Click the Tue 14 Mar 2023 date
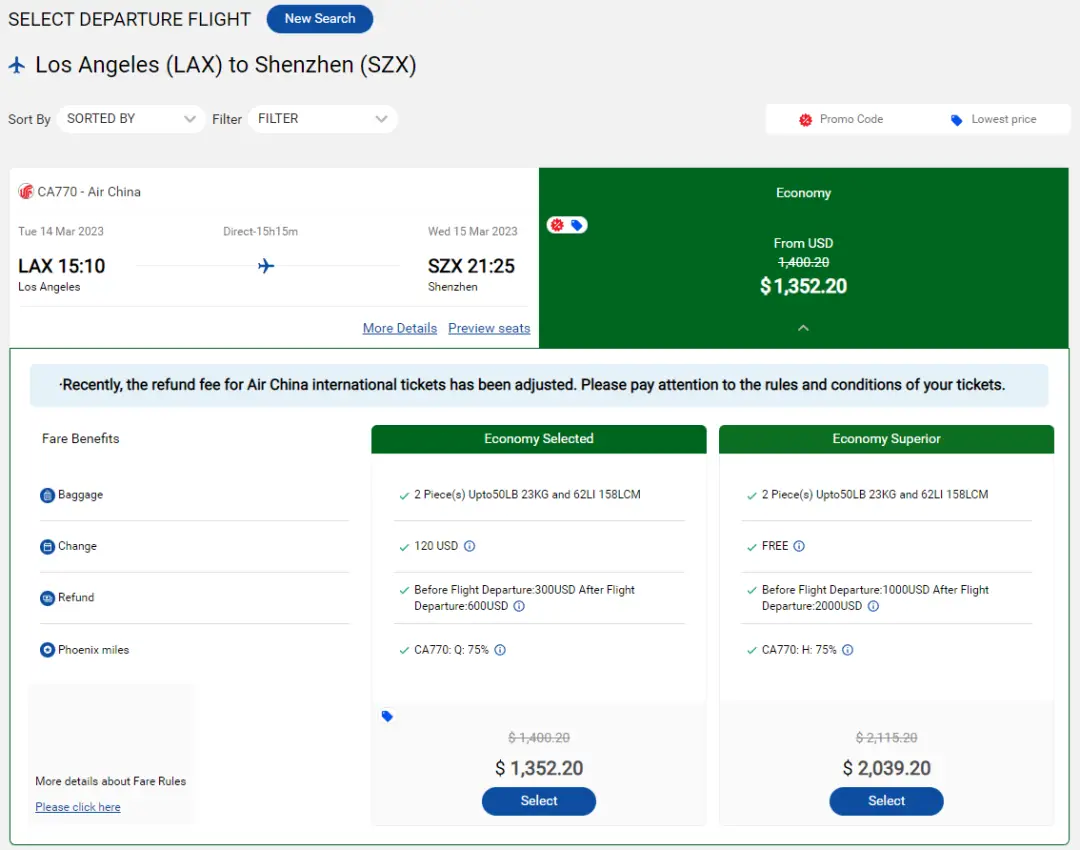This screenshot has width=1080, height=850. click(61, 231)
